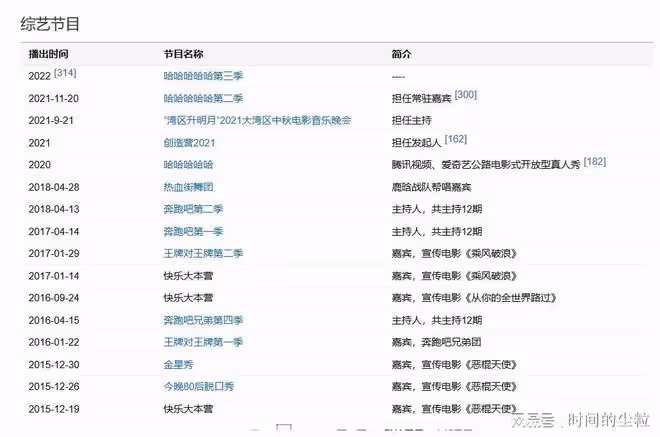Open citation reference [162]

pos(456,139)
